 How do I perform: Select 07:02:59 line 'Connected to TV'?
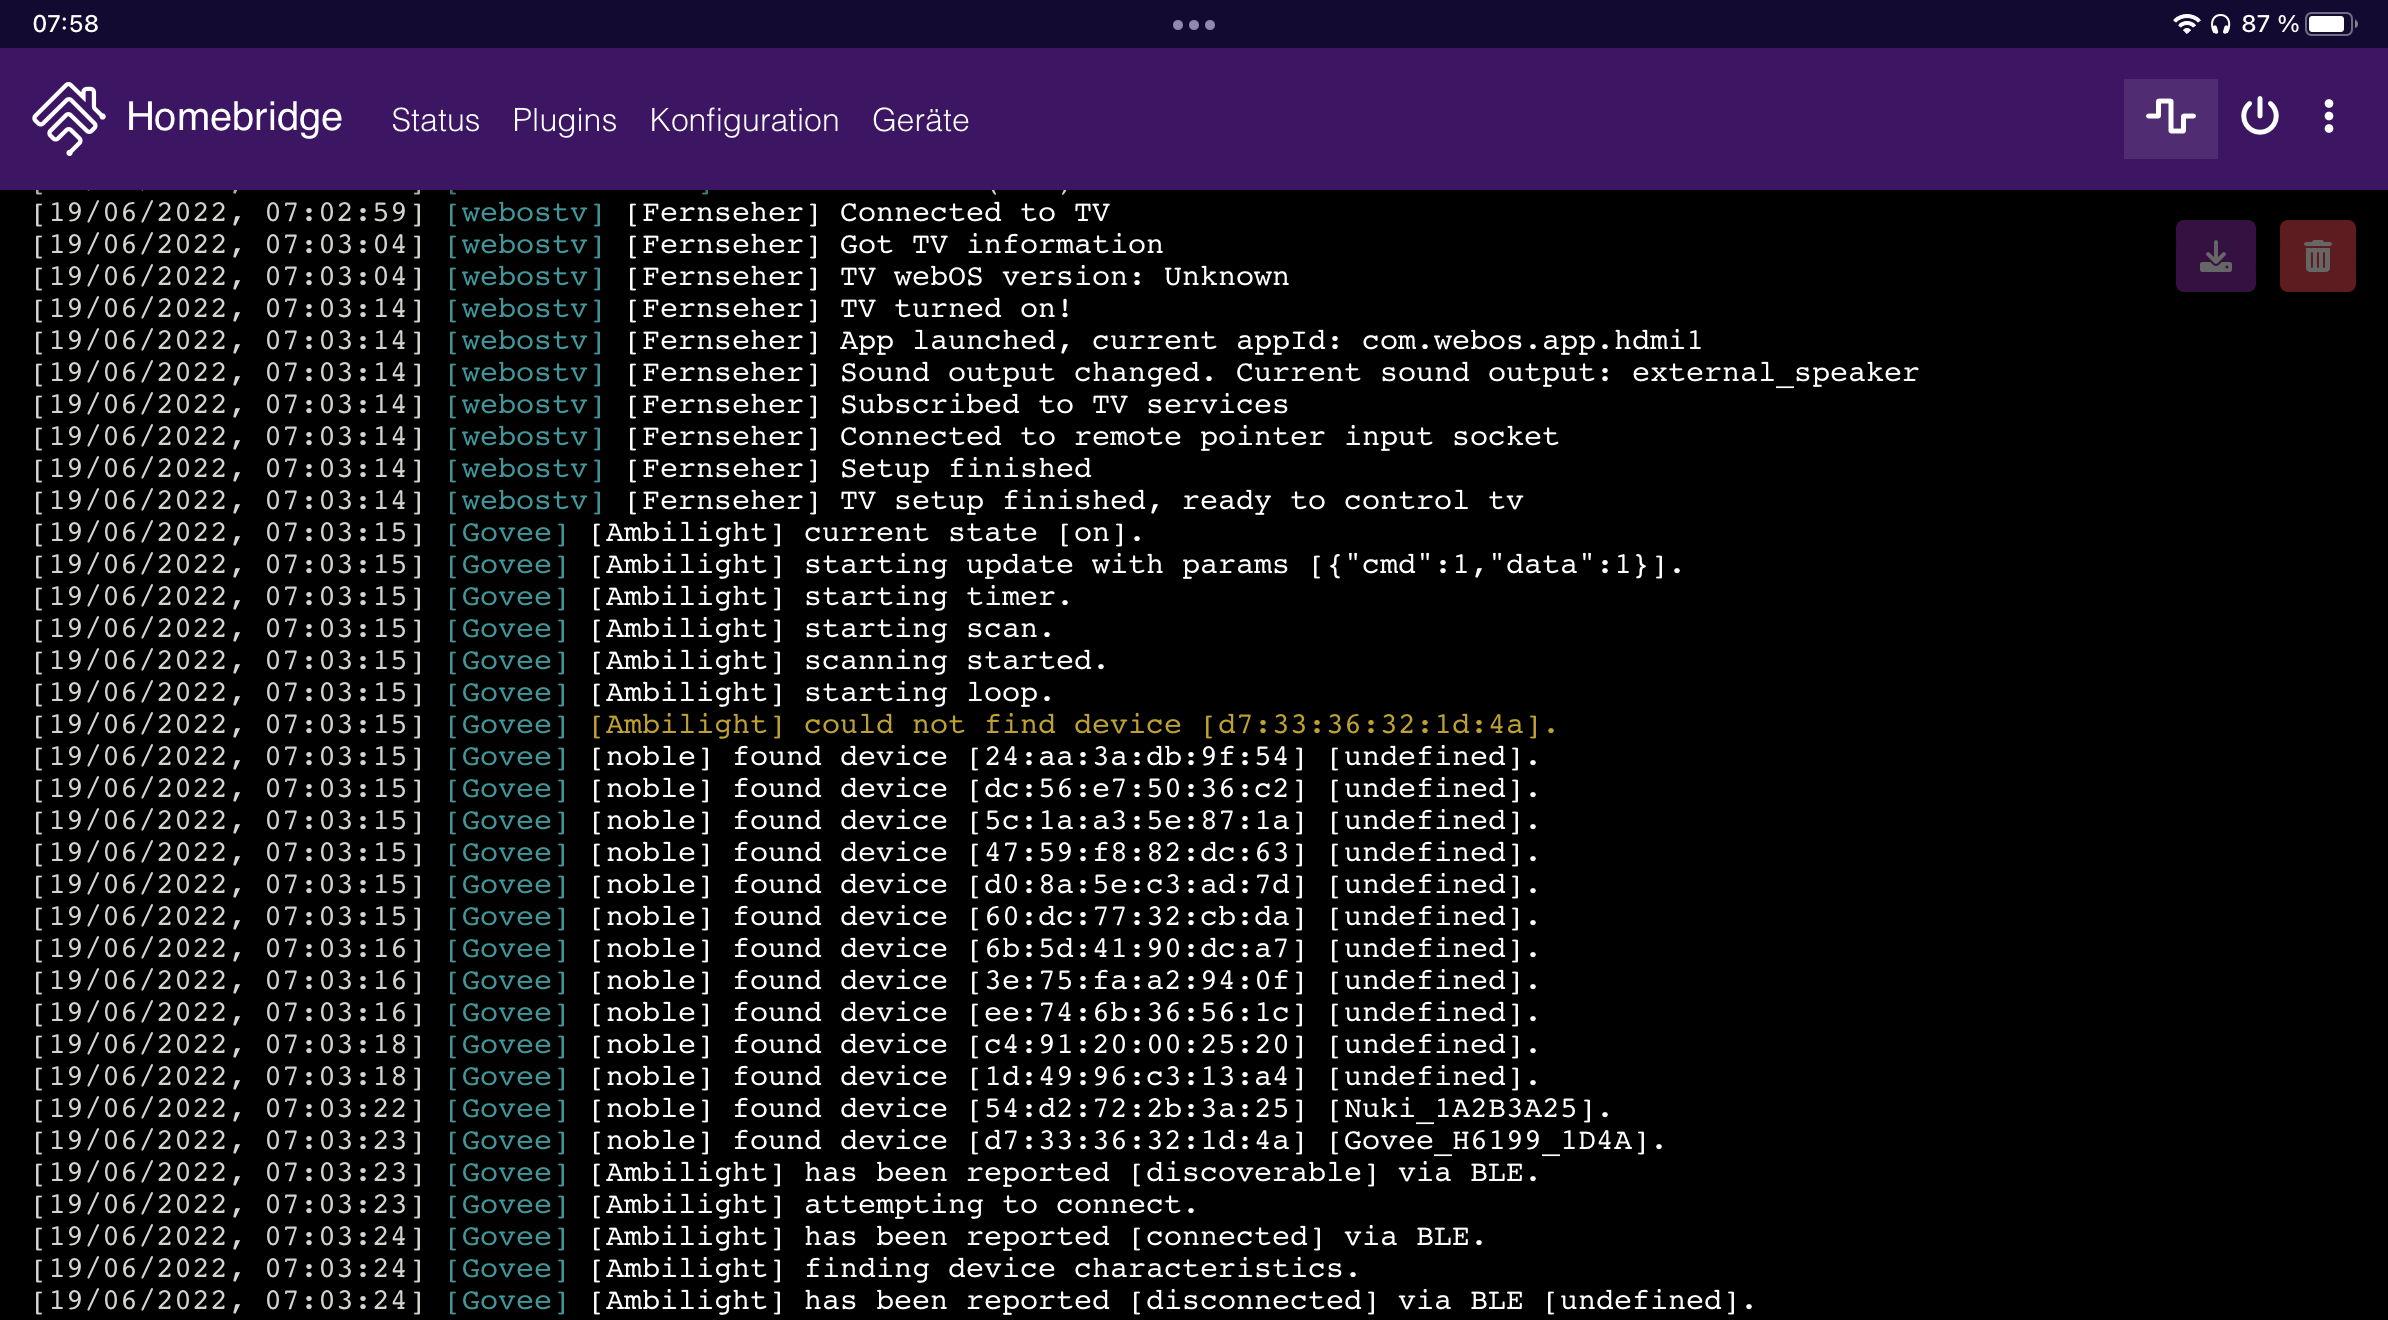(571, 213)
